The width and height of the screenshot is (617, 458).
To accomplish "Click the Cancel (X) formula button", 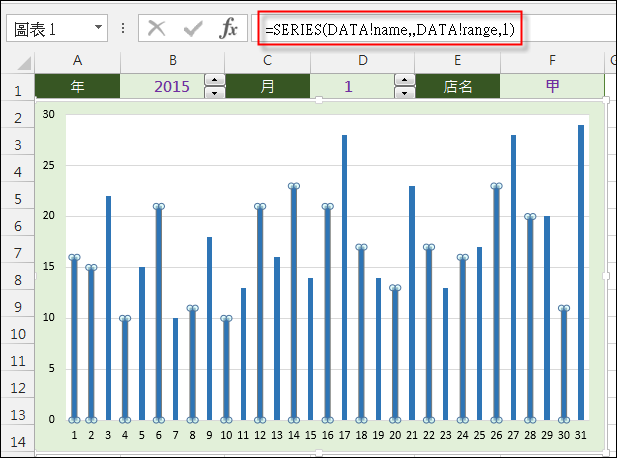I will (x=157, y=29).
